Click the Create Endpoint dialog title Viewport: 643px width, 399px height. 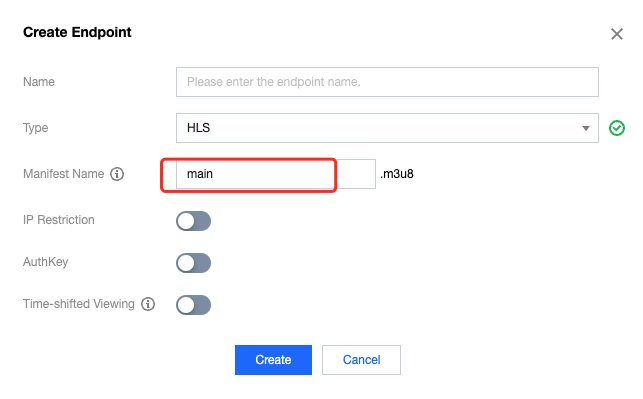pos(77,32)
